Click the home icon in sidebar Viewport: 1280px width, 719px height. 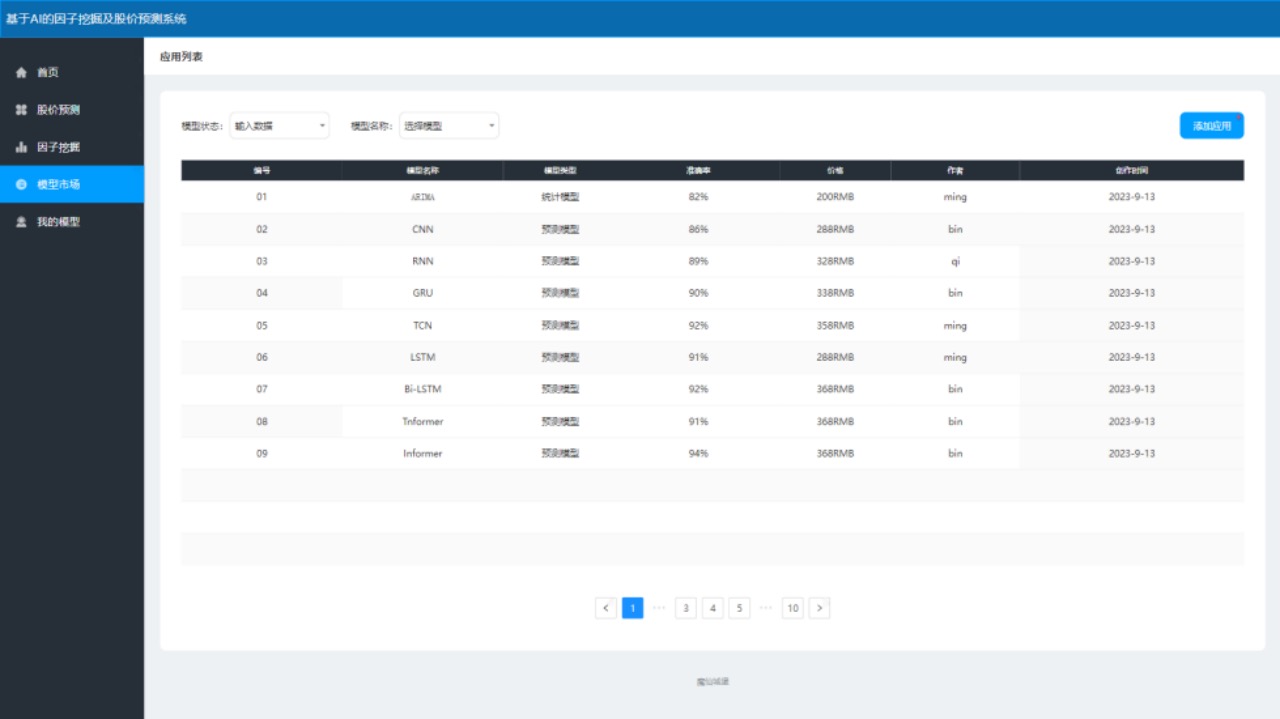[x=21, y=73]
